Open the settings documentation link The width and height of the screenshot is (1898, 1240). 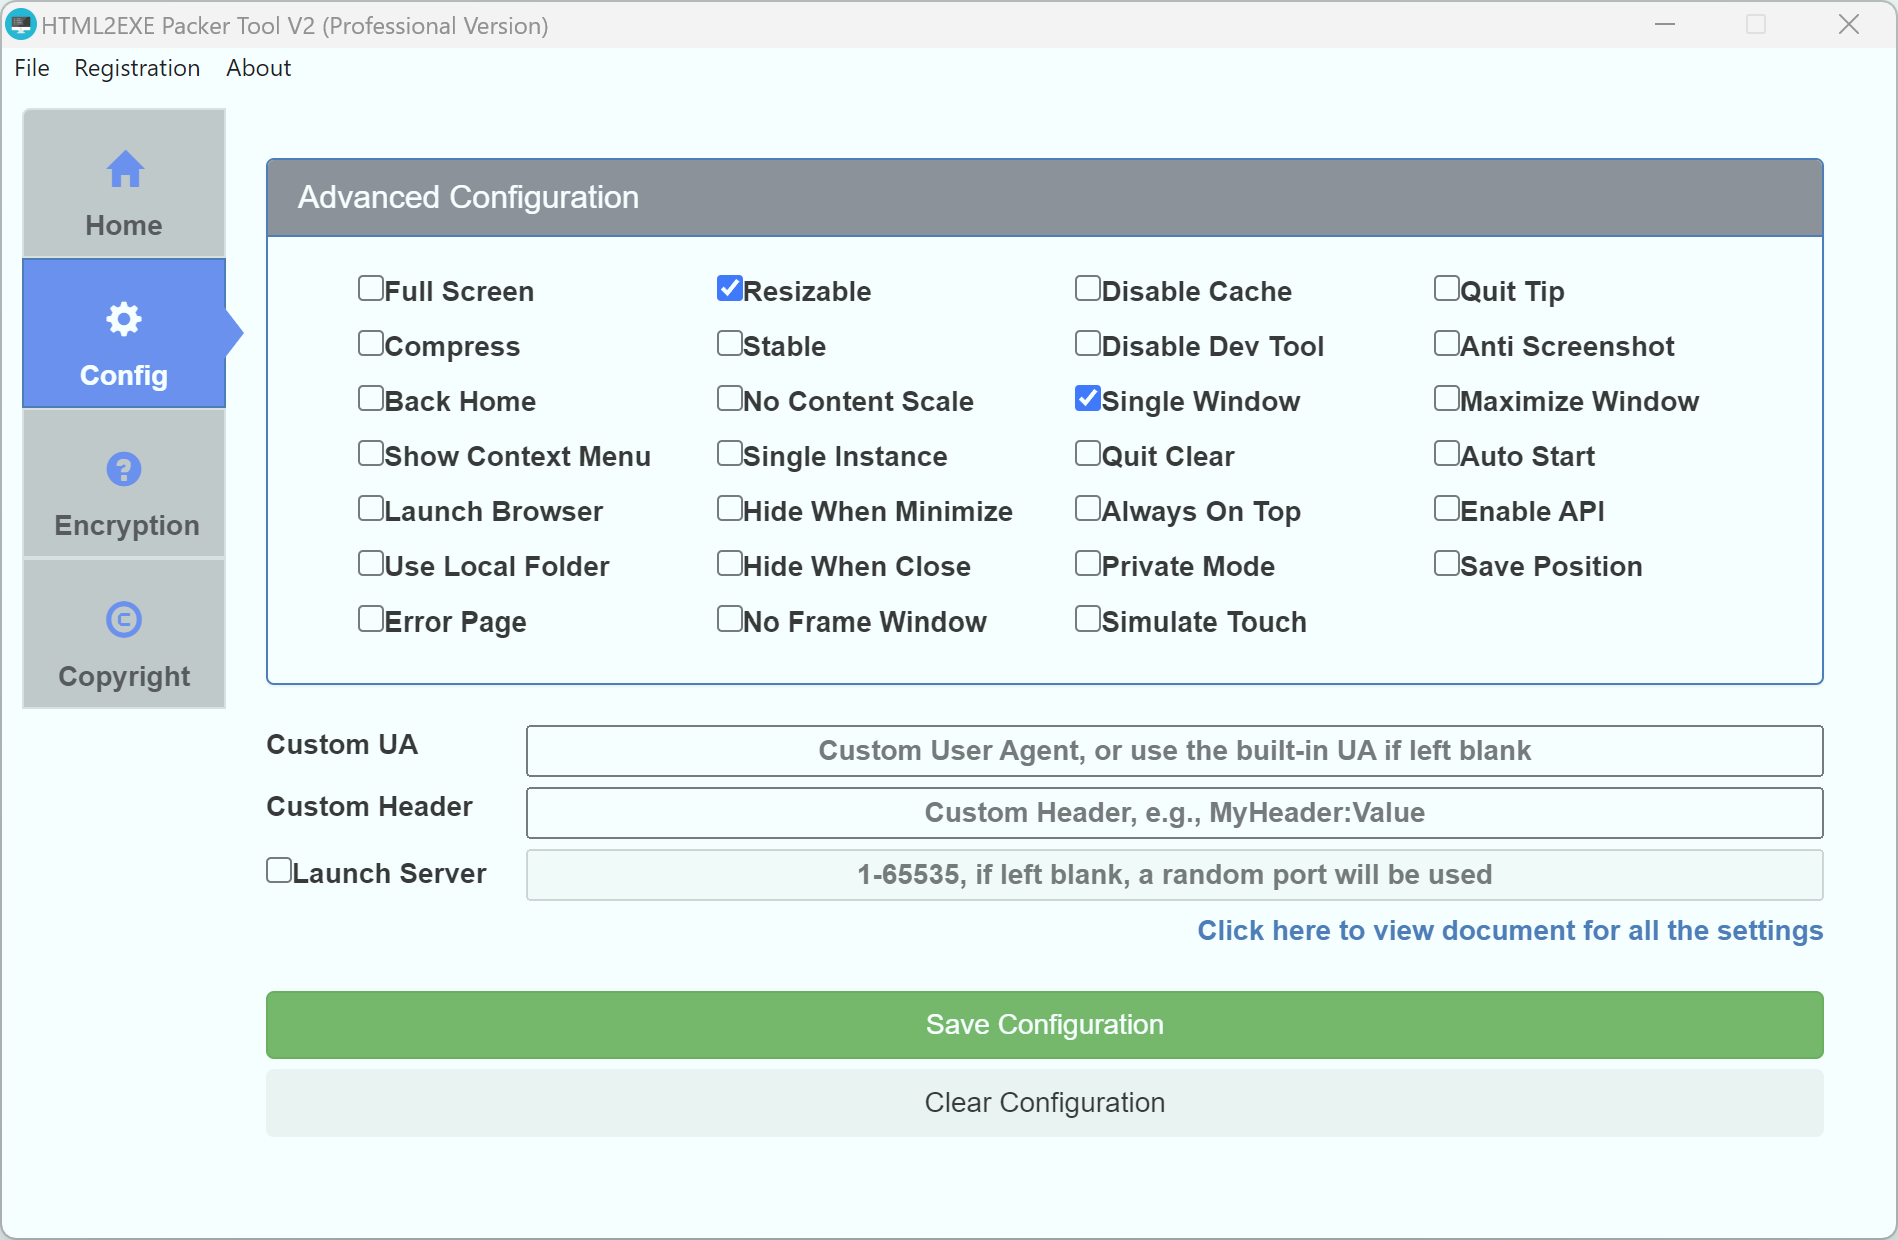[1509, 930]
